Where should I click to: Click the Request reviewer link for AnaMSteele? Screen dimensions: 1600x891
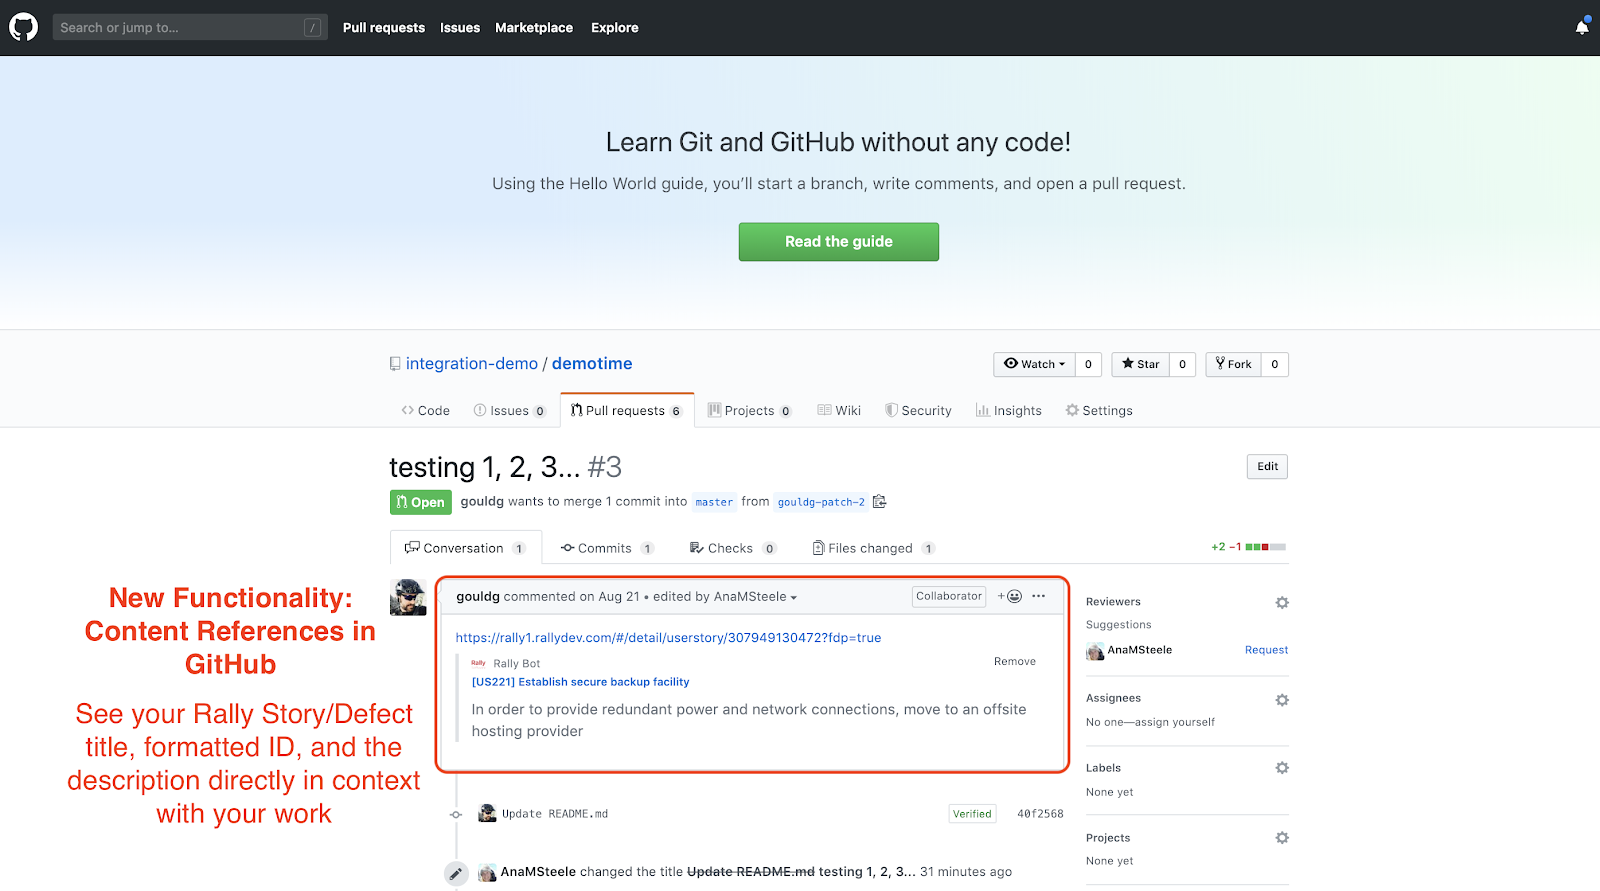1266,650
